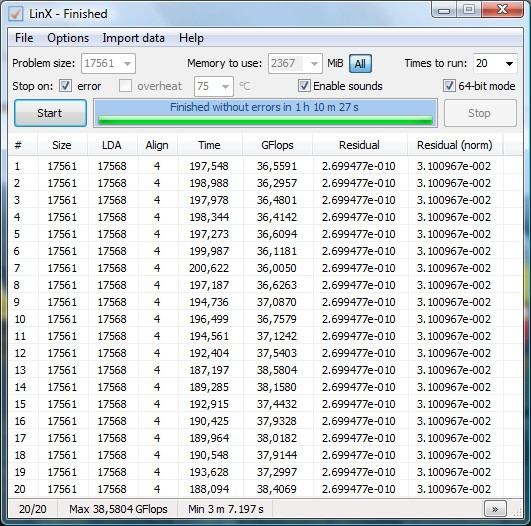Enable the overheat stop checkbox
Screen dimensions: 531x526
125,86
